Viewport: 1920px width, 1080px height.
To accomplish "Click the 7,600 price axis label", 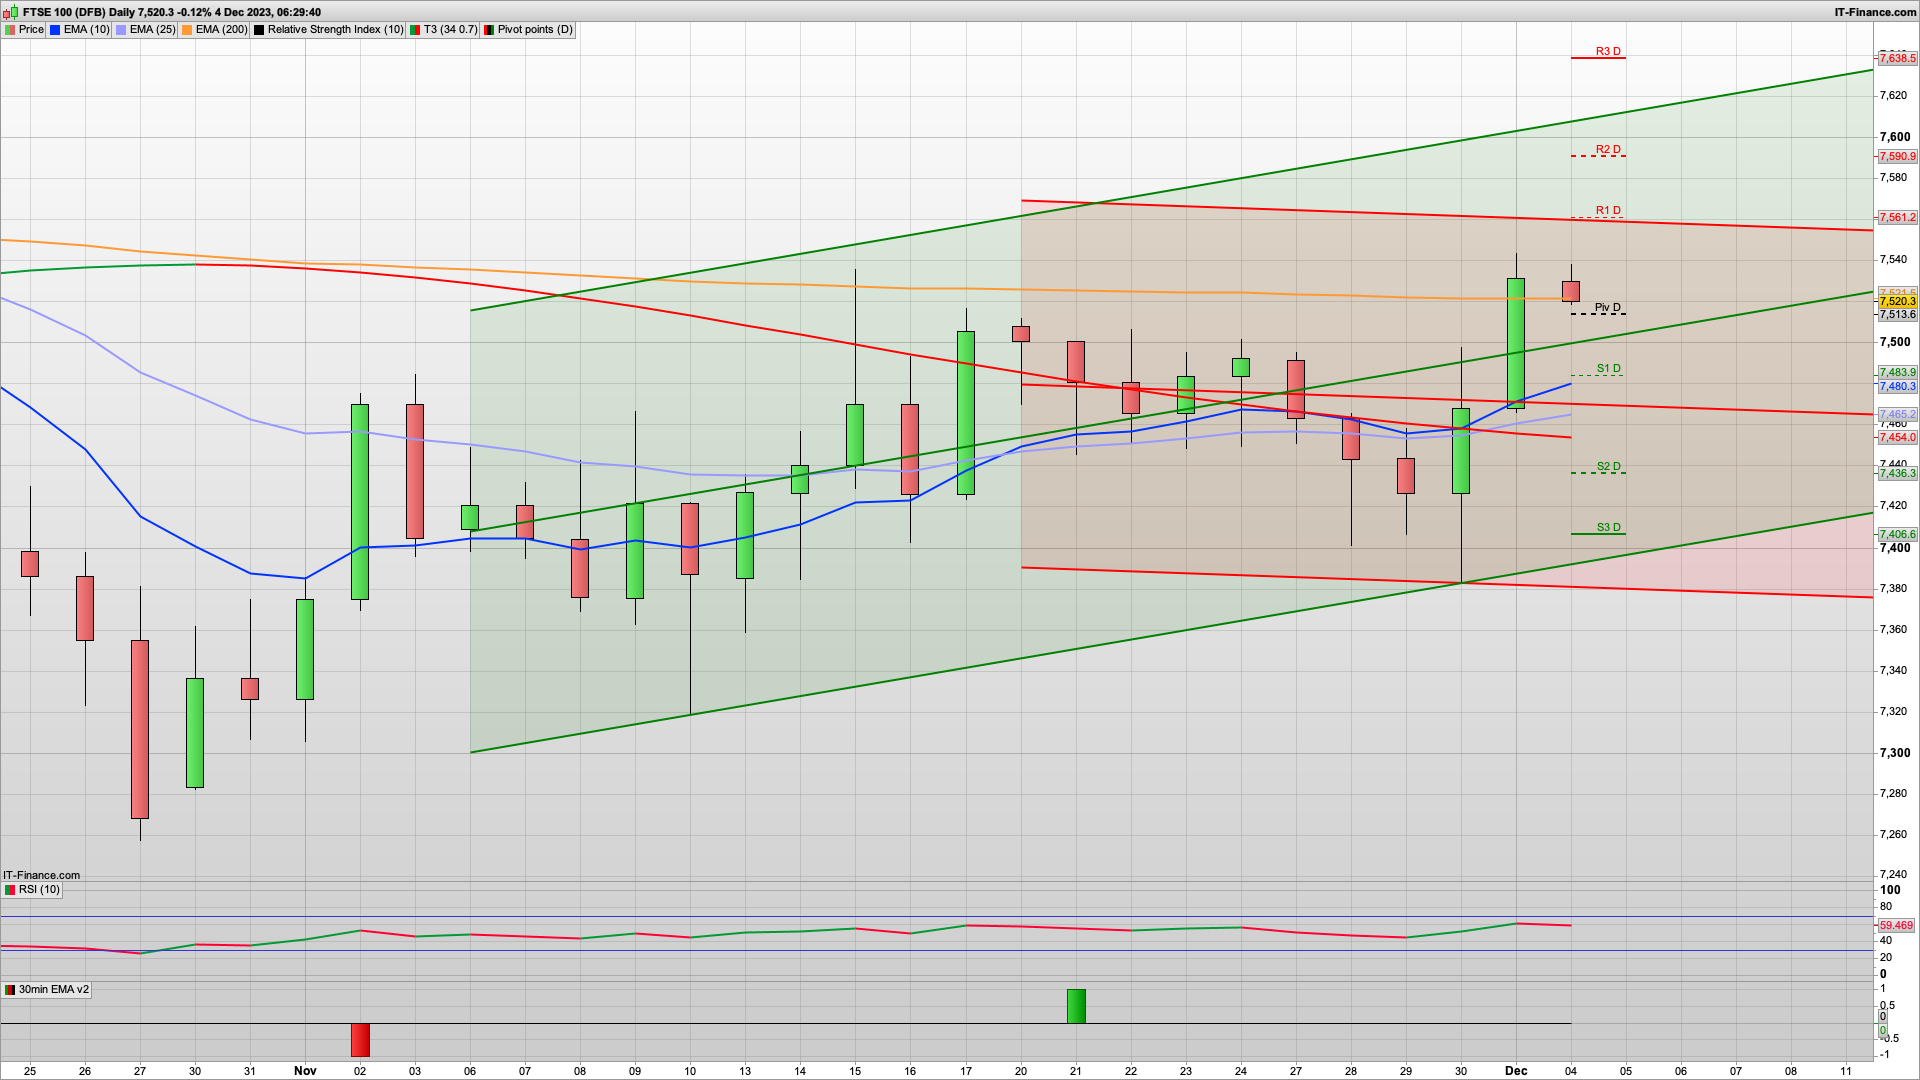I will 1895,137.
